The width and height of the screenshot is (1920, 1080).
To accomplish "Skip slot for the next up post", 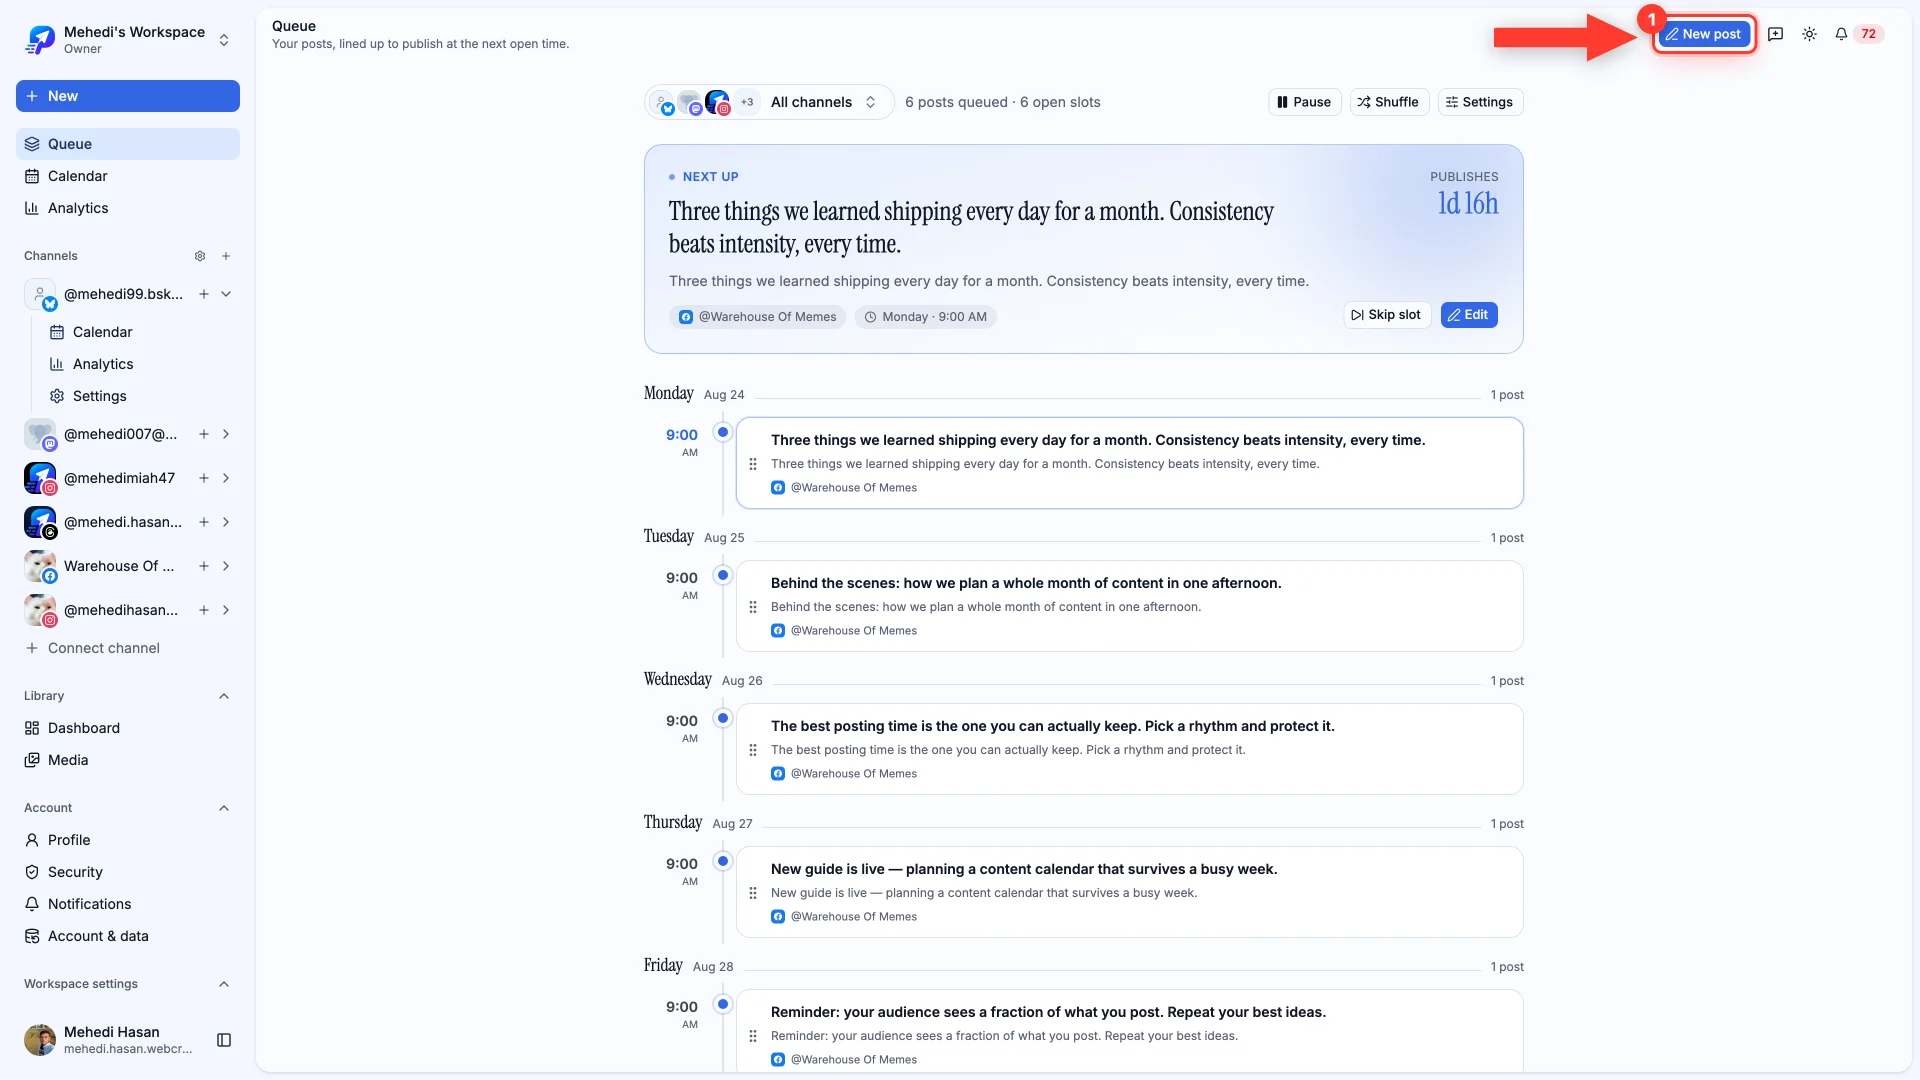I will [1387, 315].
